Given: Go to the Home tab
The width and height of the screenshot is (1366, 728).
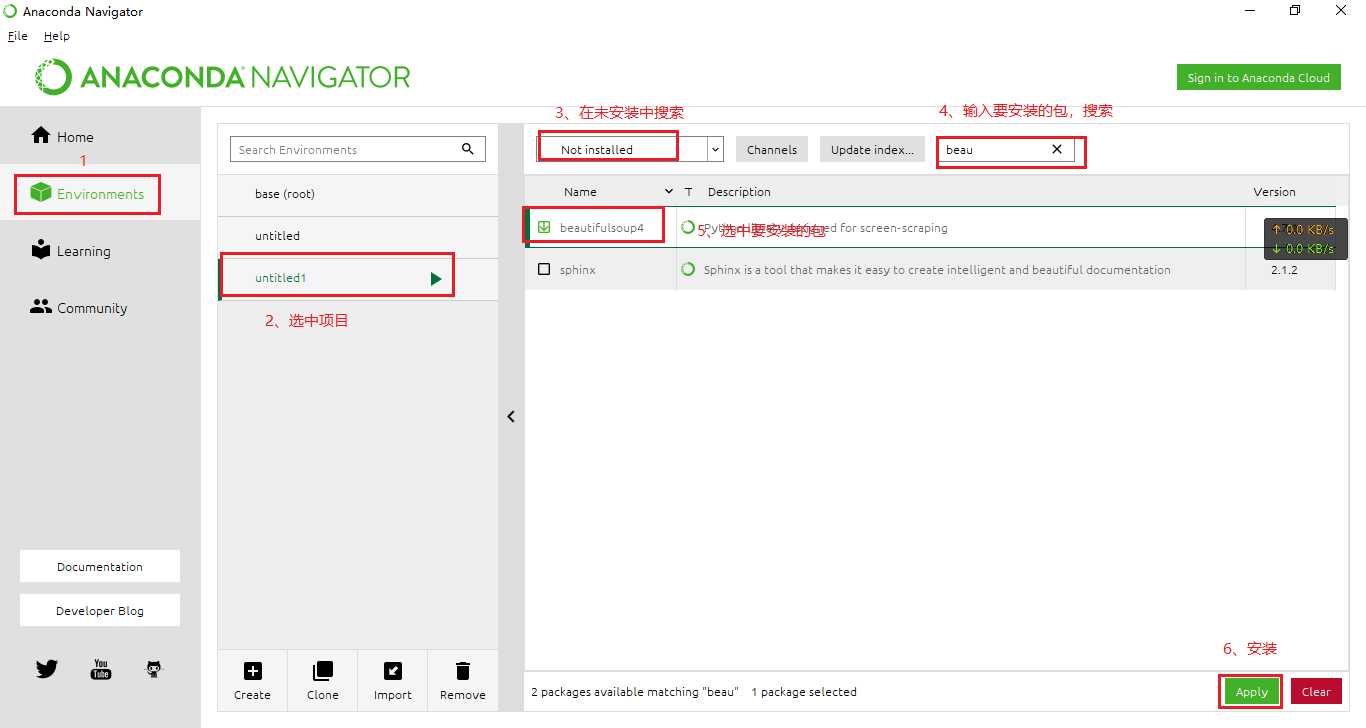Looking at the screenshot, I should click(100, 136).
